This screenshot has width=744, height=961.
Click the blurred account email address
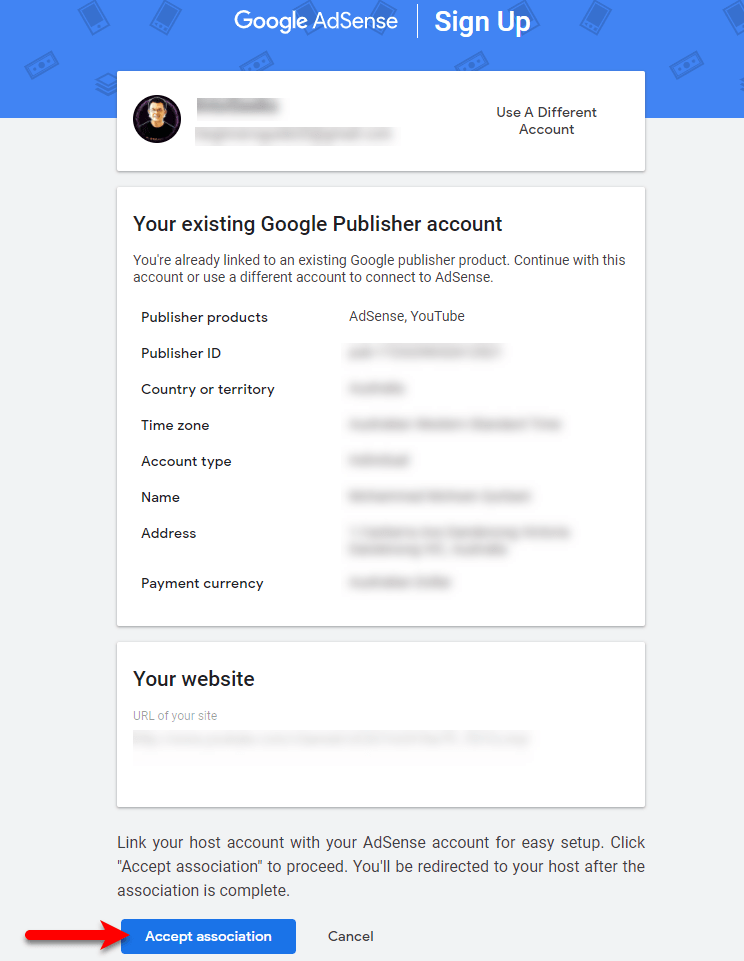[293, 134]
